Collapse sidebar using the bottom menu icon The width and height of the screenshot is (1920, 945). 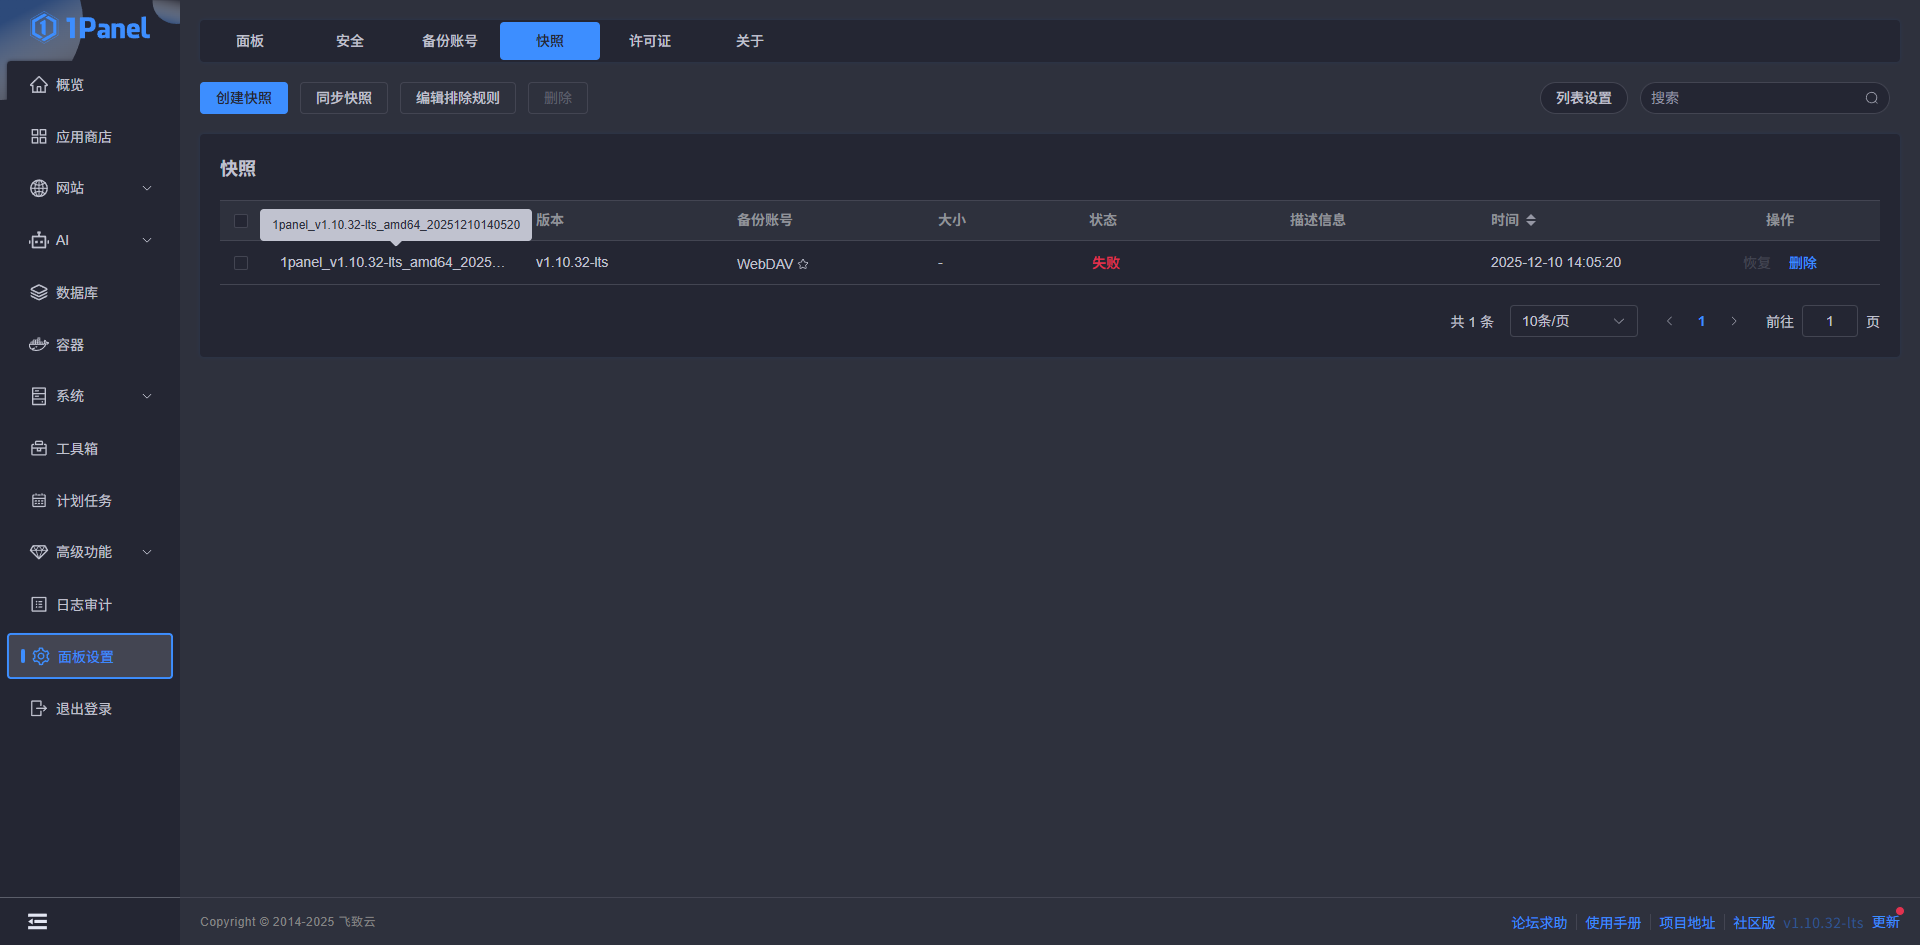point(37,921)
